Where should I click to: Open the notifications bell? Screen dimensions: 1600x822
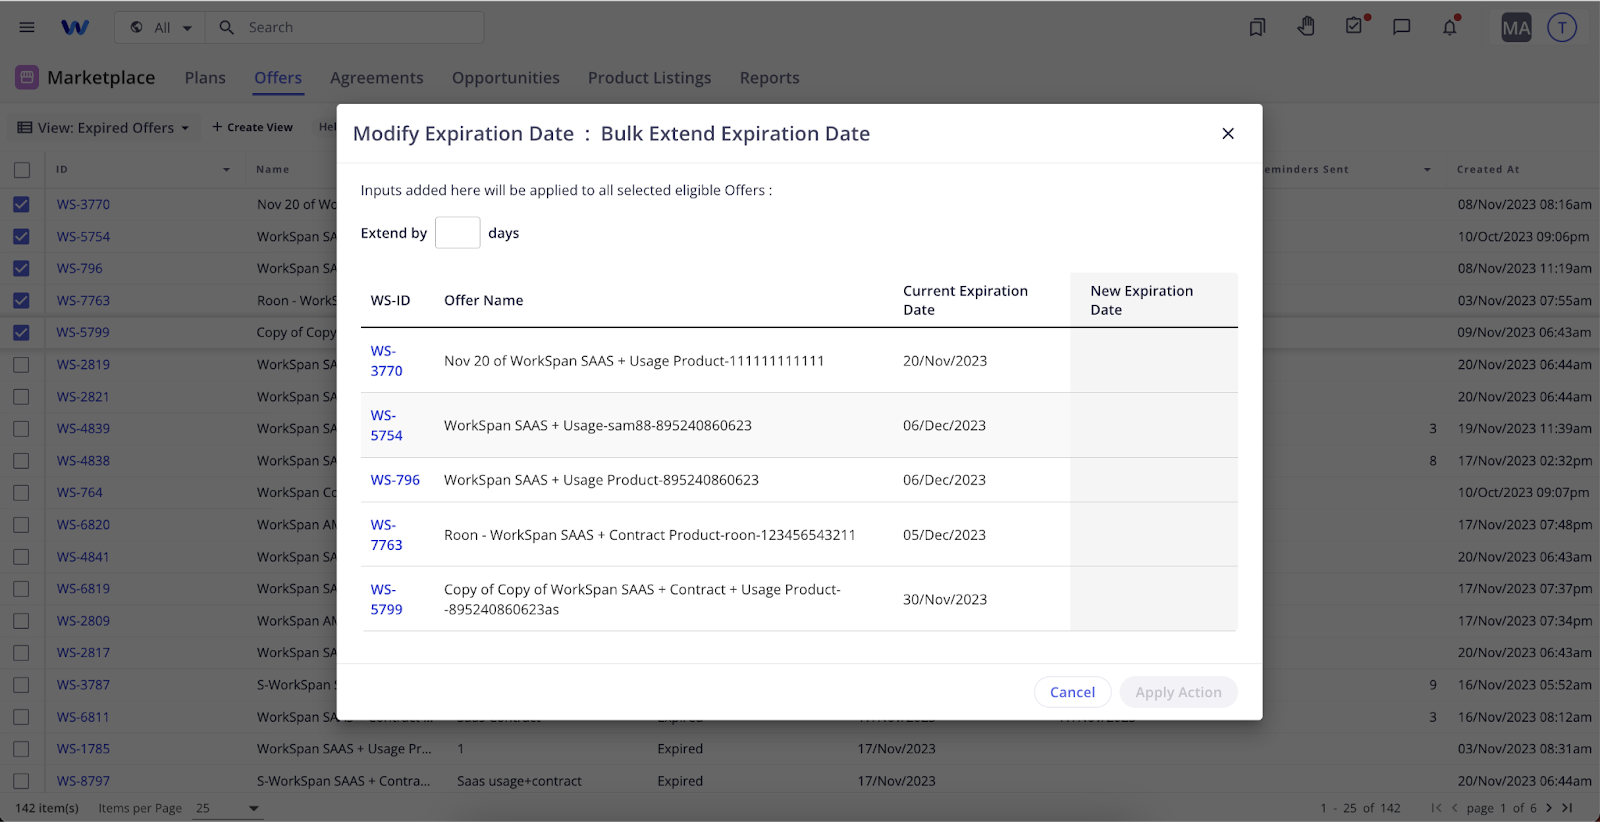tap(1450, 27)
